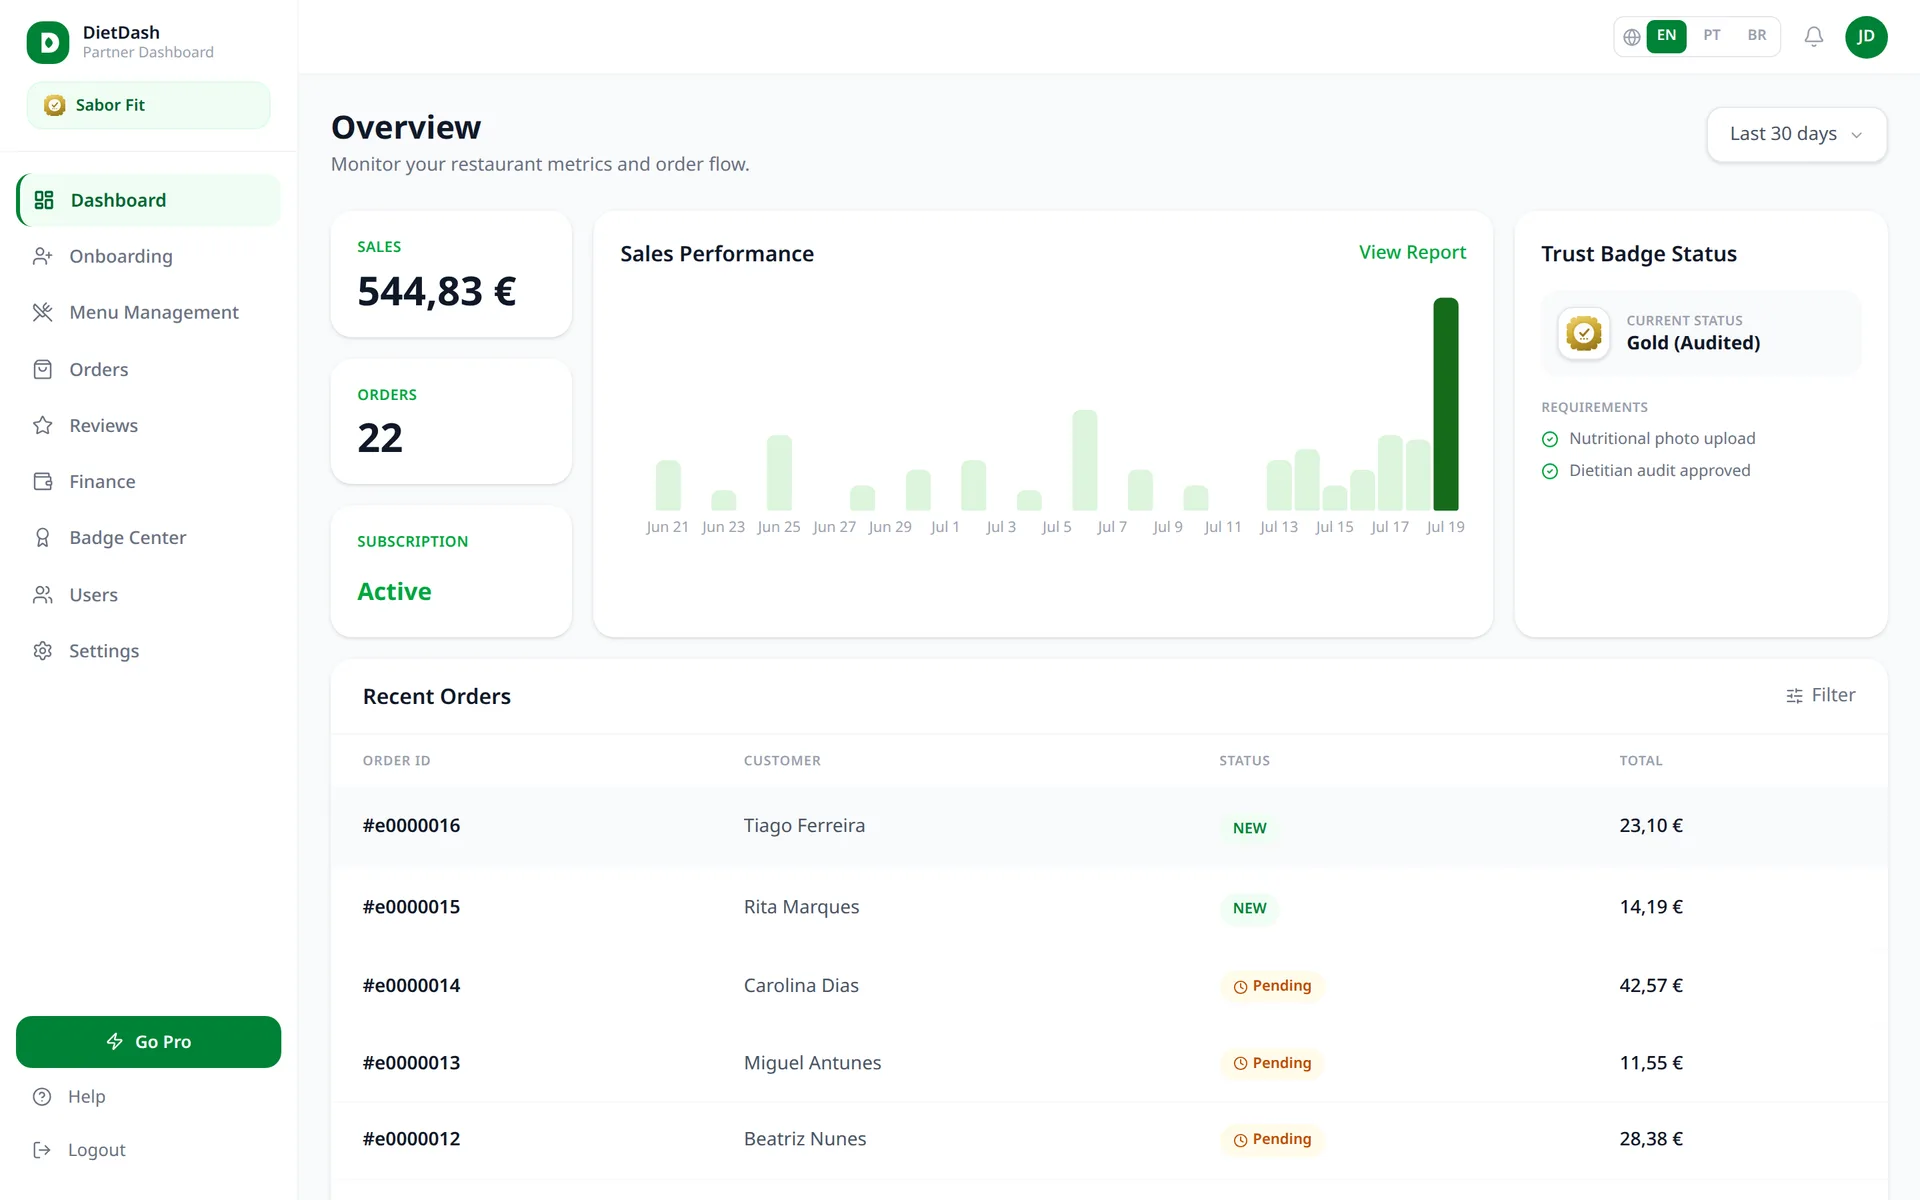Click the gold badge icon beside Sabor Fit

point(55,105)
